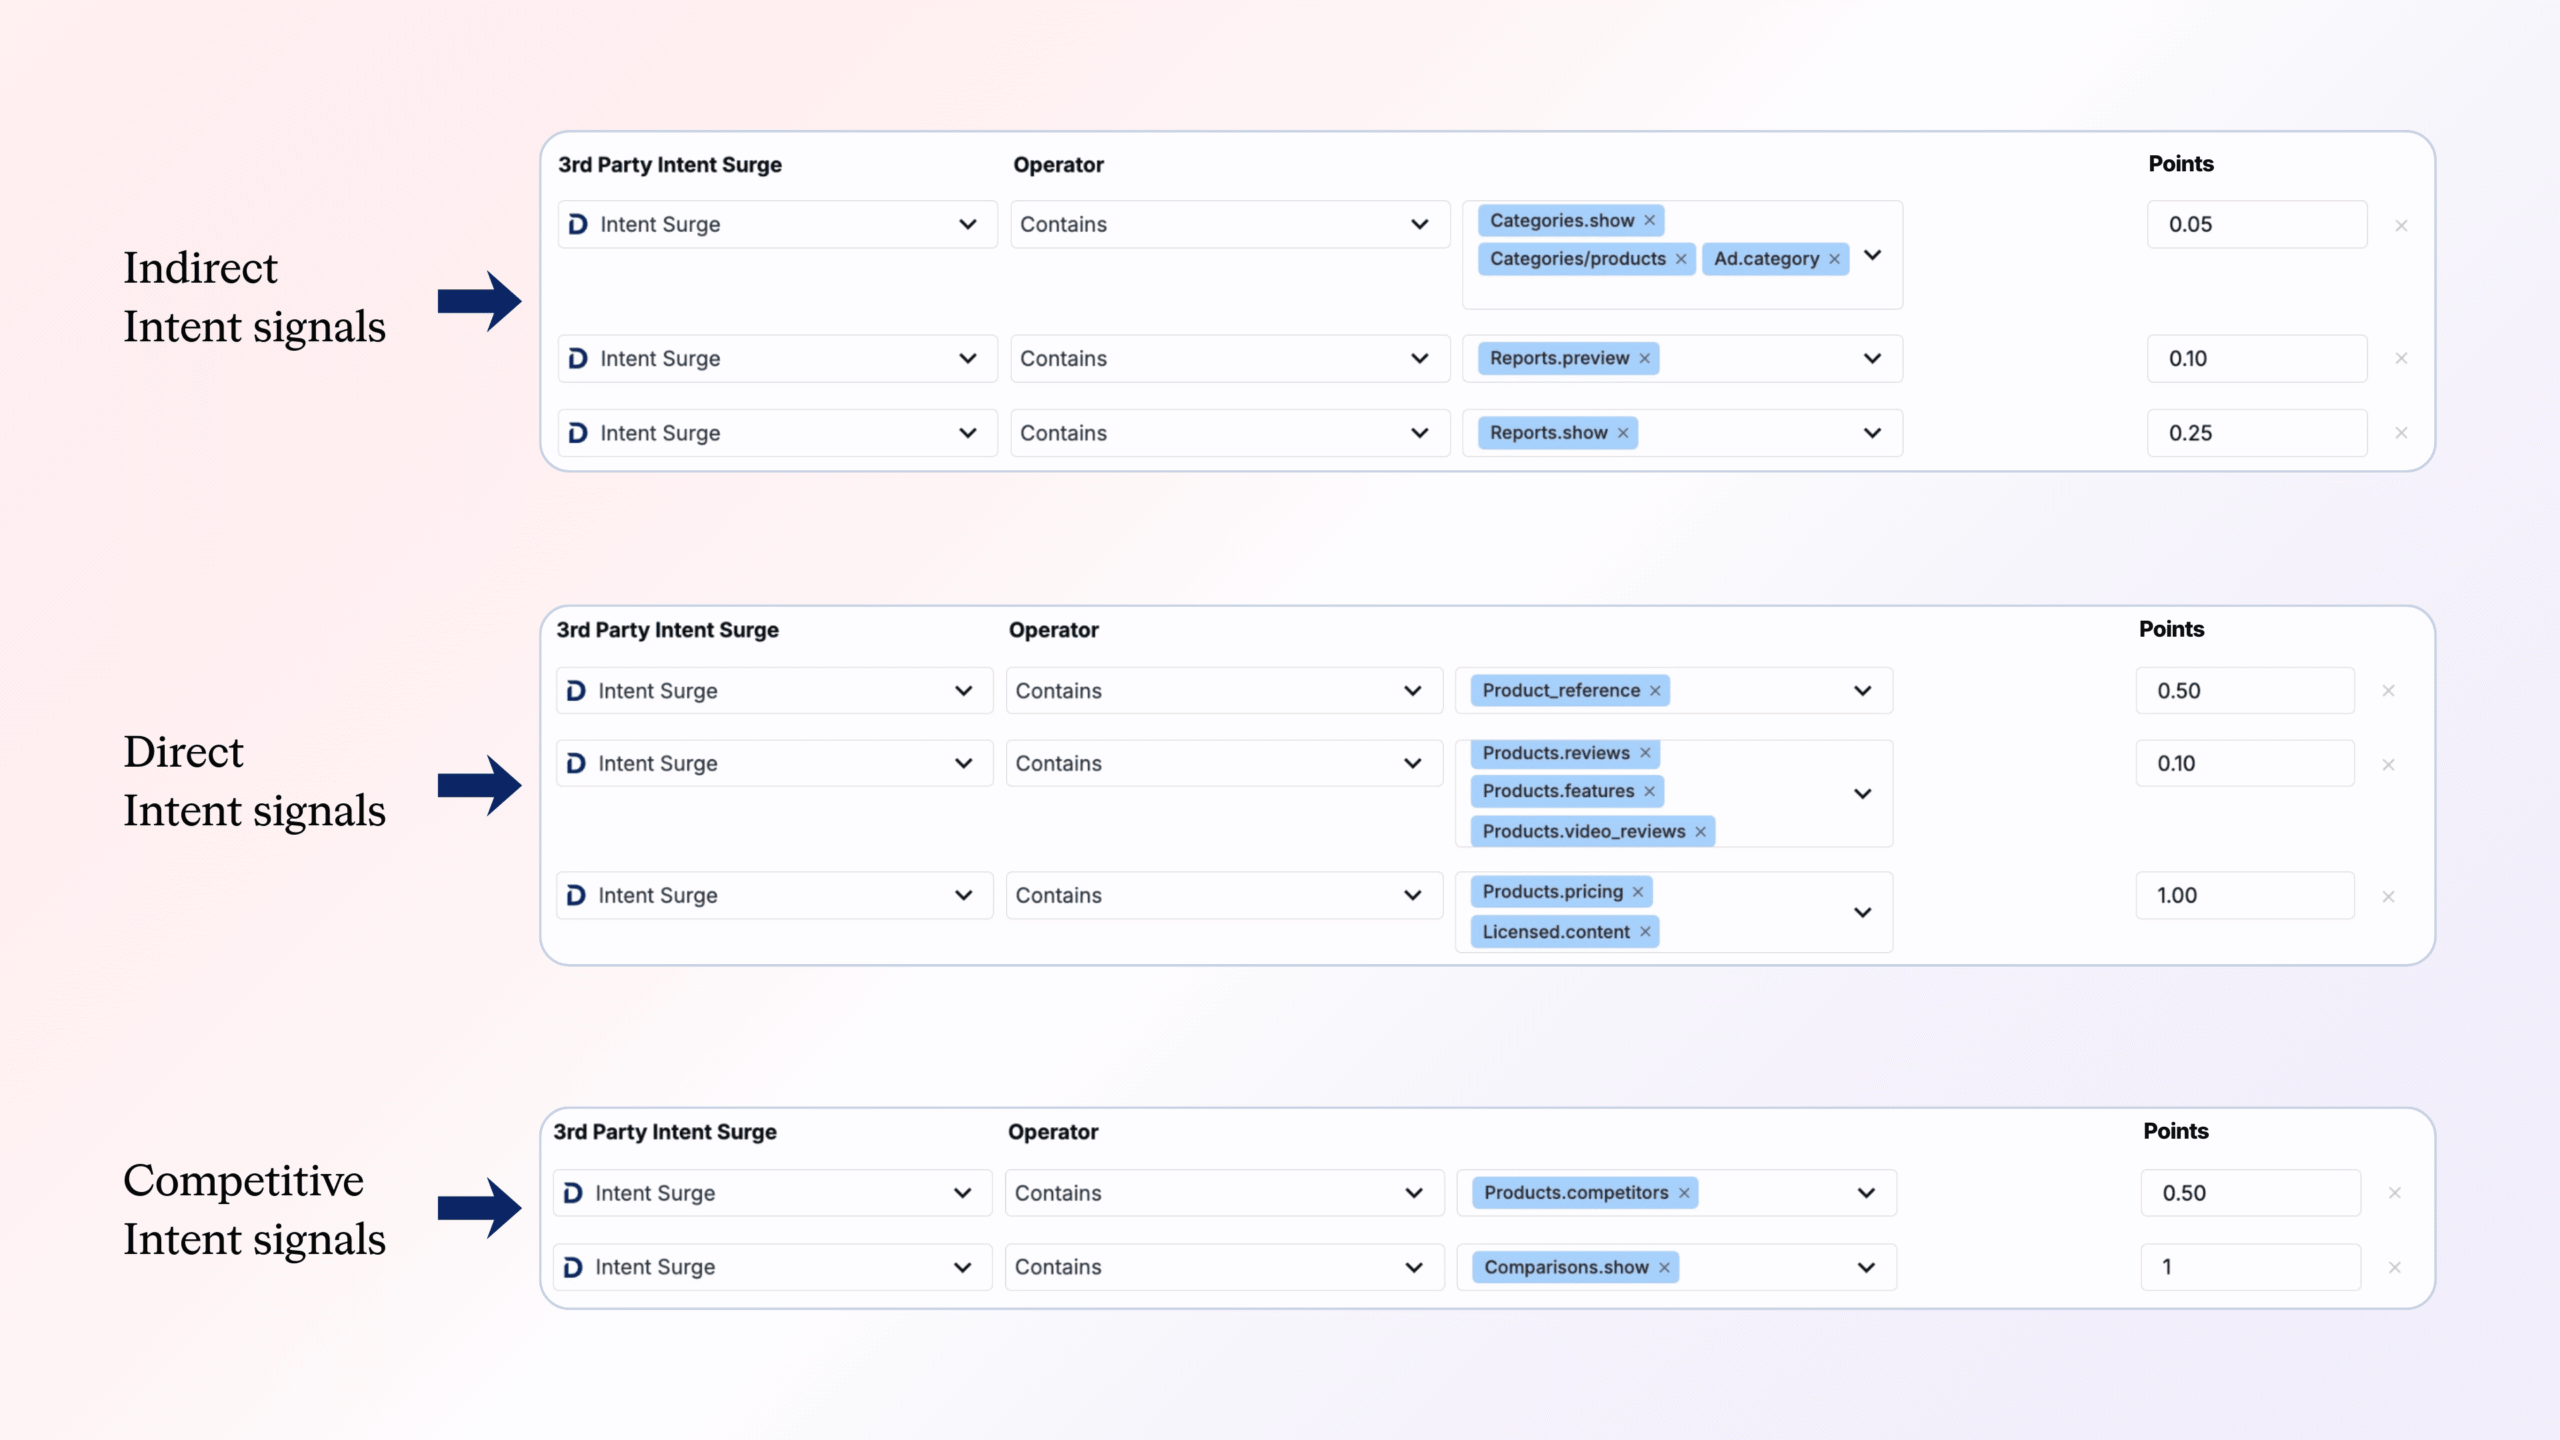This screenshot has height=1440, width=2560.
Task: Open the Contains operator dropdown for Reports.show
Action: pyautogui.click(x=1229, y=433)
